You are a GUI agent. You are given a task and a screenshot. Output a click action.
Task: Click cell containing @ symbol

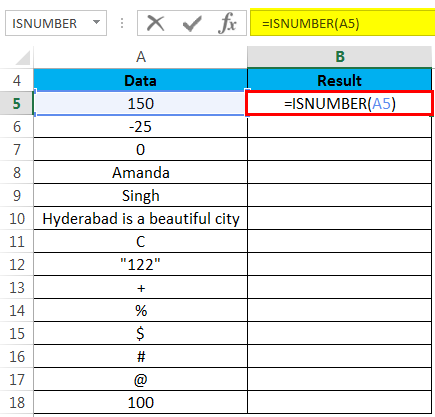[141, 379]
